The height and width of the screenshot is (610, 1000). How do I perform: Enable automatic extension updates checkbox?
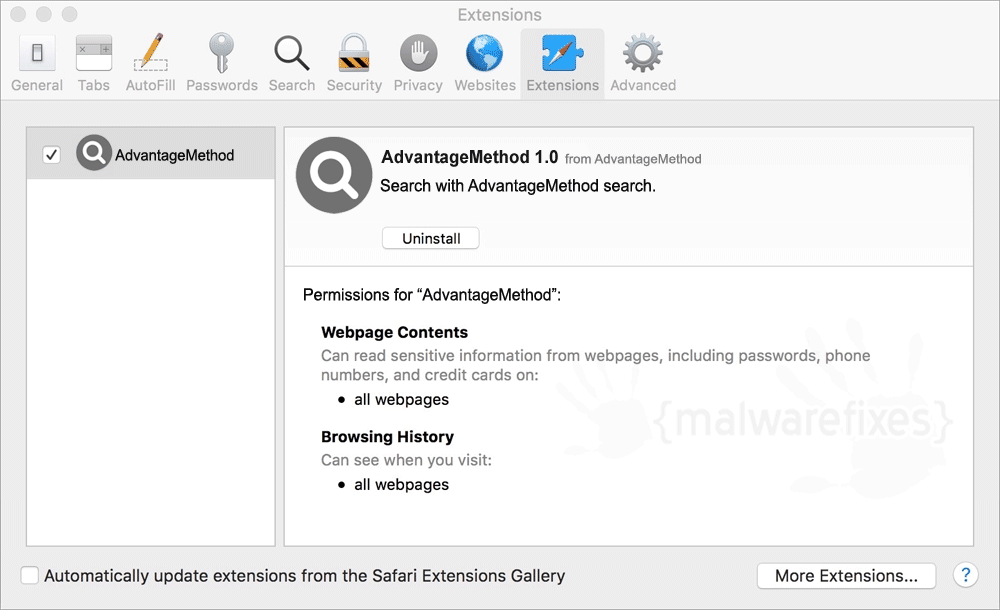point(29,575)
